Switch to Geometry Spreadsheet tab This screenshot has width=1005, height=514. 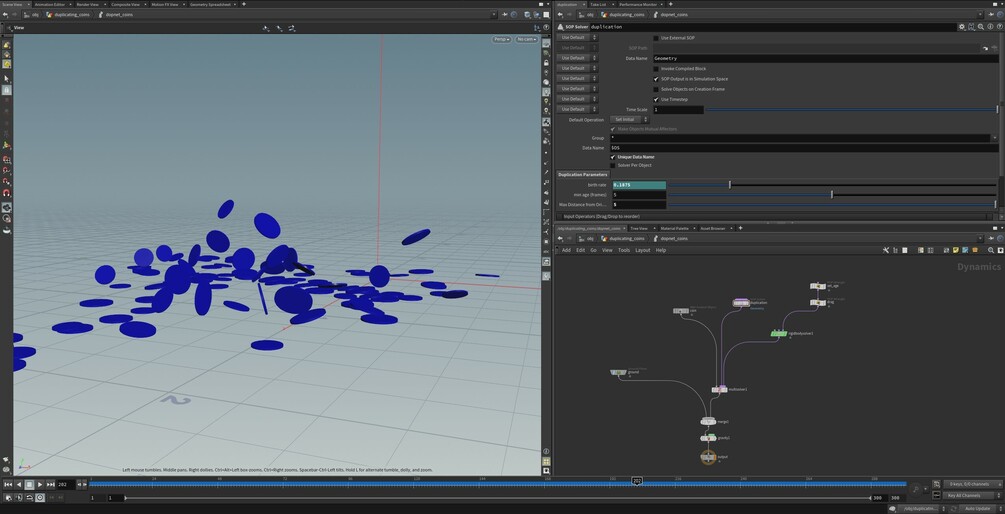(210, 4)
